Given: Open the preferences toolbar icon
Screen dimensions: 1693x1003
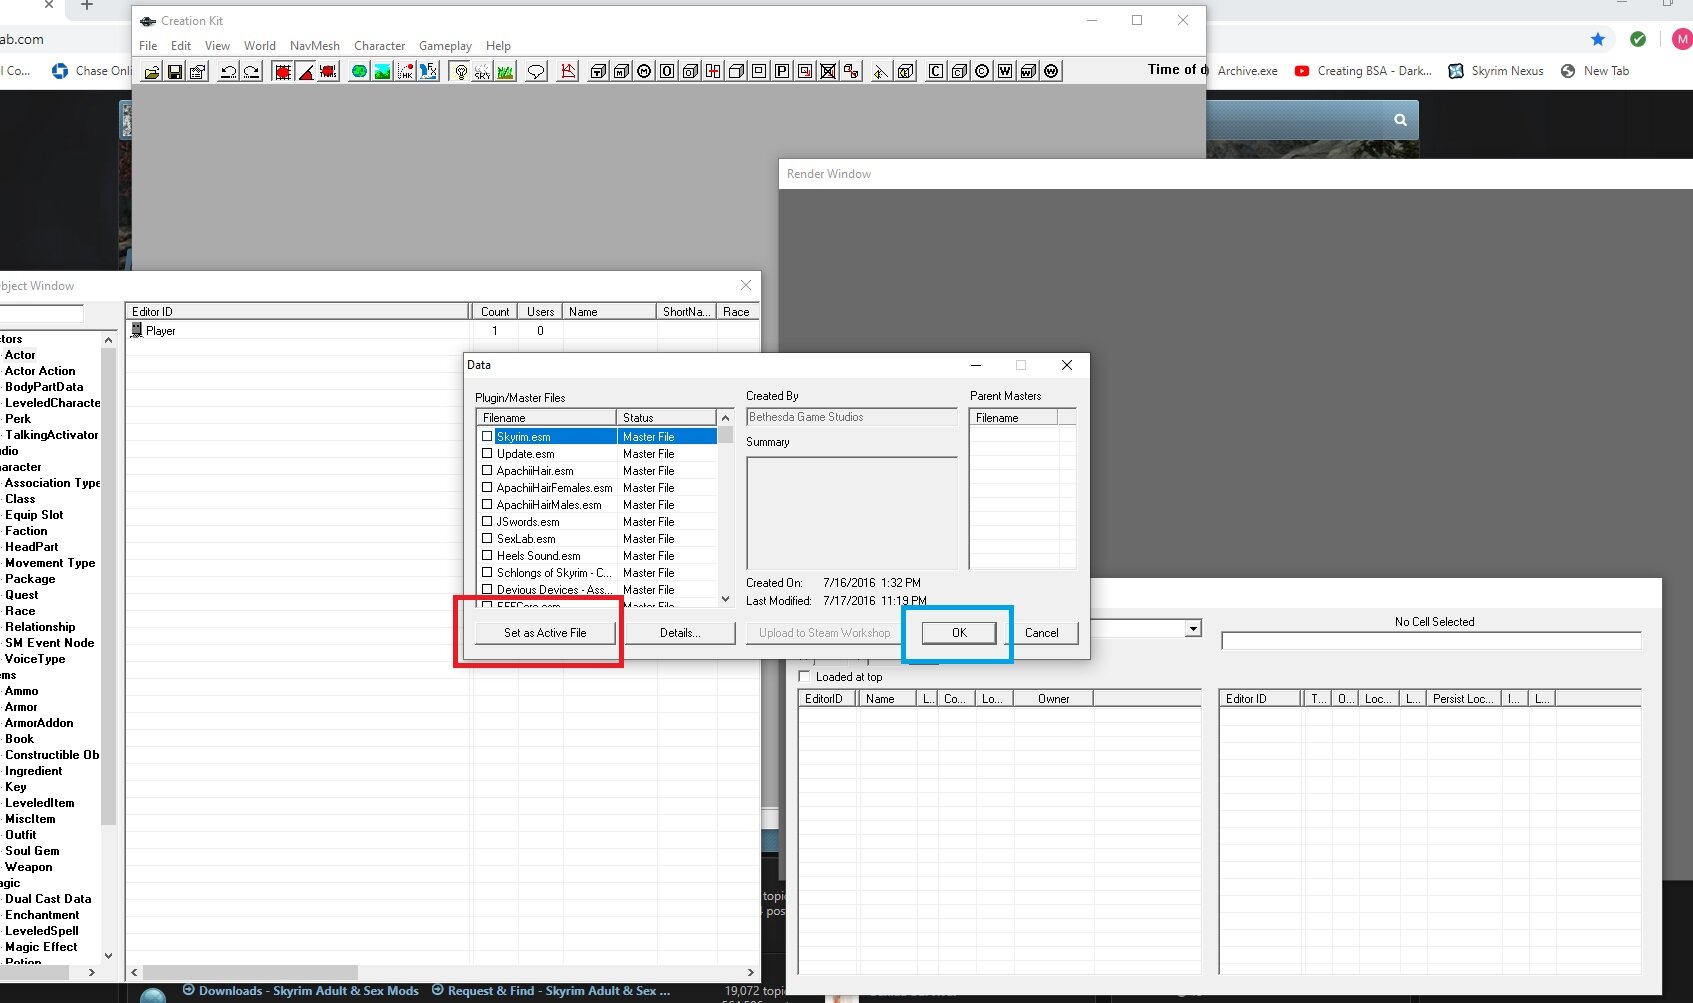Looking at the screenshot, I should point(198,71).
